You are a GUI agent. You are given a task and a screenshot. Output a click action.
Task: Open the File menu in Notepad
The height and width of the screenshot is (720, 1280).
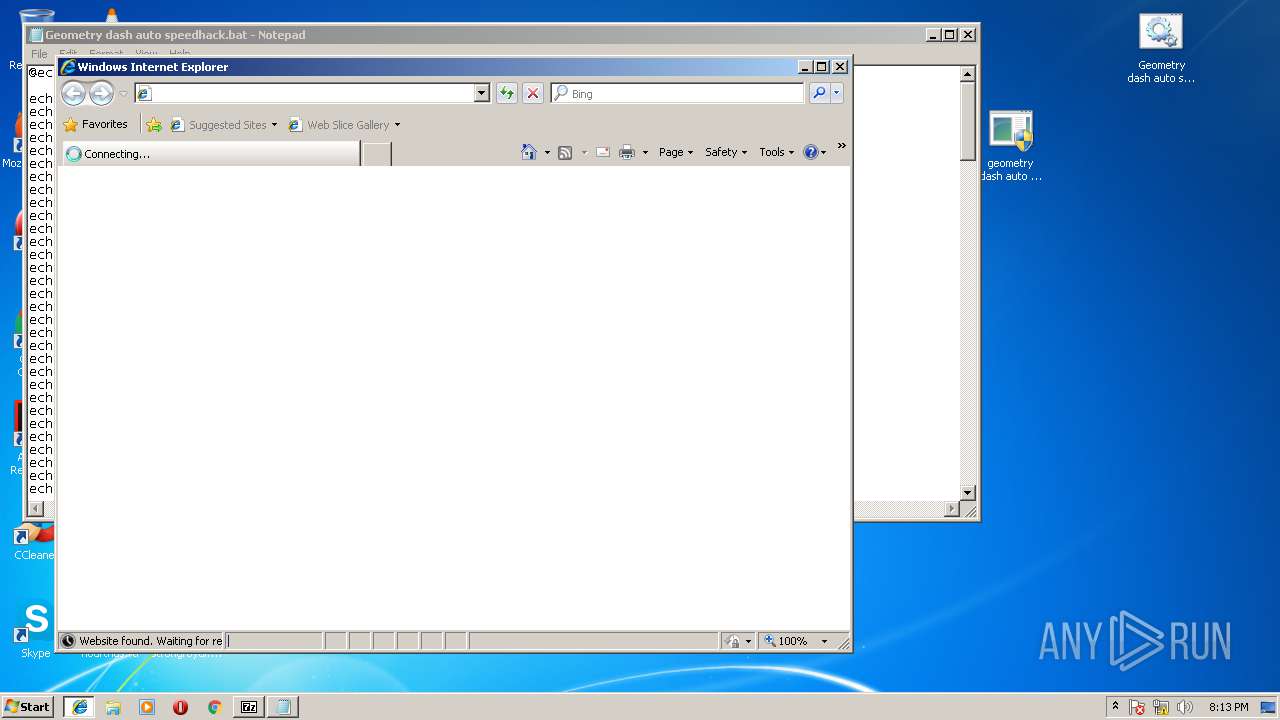39,54
